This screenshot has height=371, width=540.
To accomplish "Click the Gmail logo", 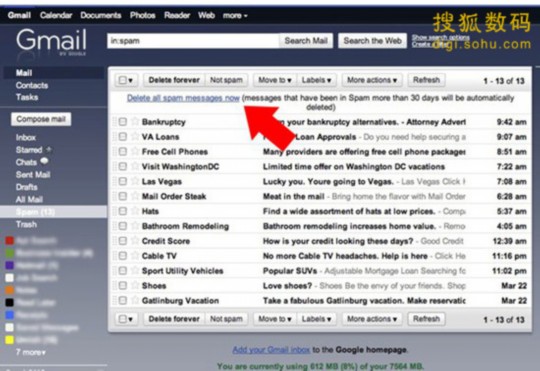I will point(51,42).
